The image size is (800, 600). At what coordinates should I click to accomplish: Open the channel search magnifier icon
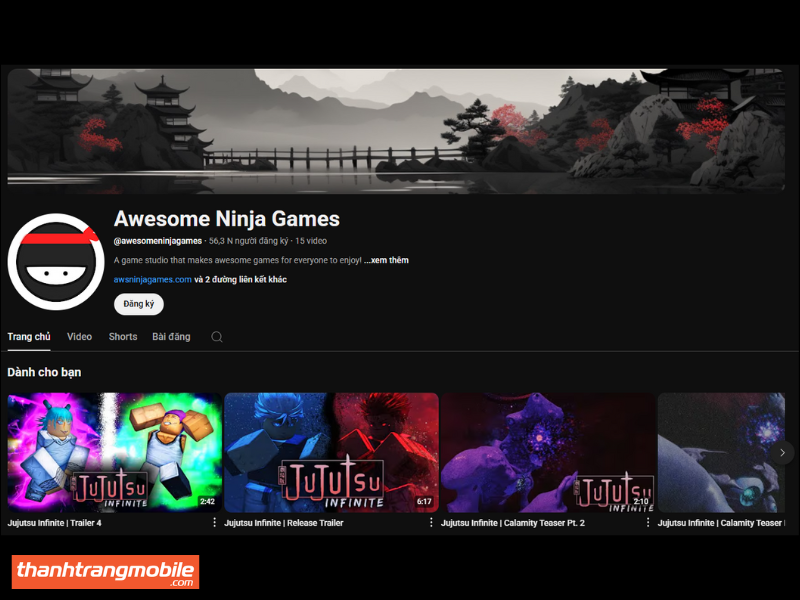click(x=217, y=337)
